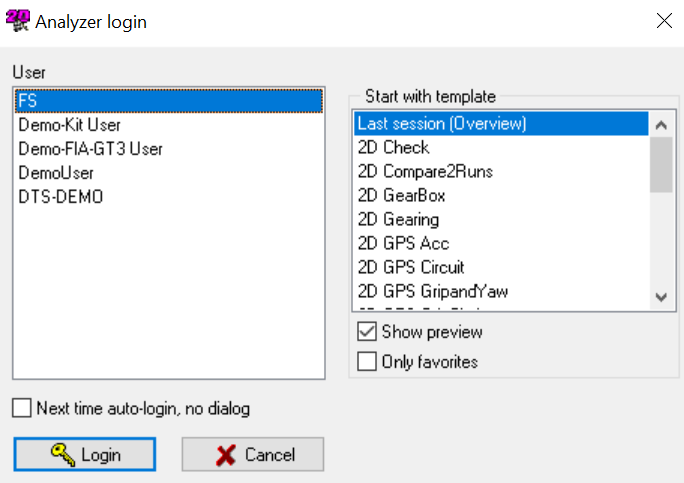
Task: Select Last session (Overview) template
Action: (x=442, y=124)
